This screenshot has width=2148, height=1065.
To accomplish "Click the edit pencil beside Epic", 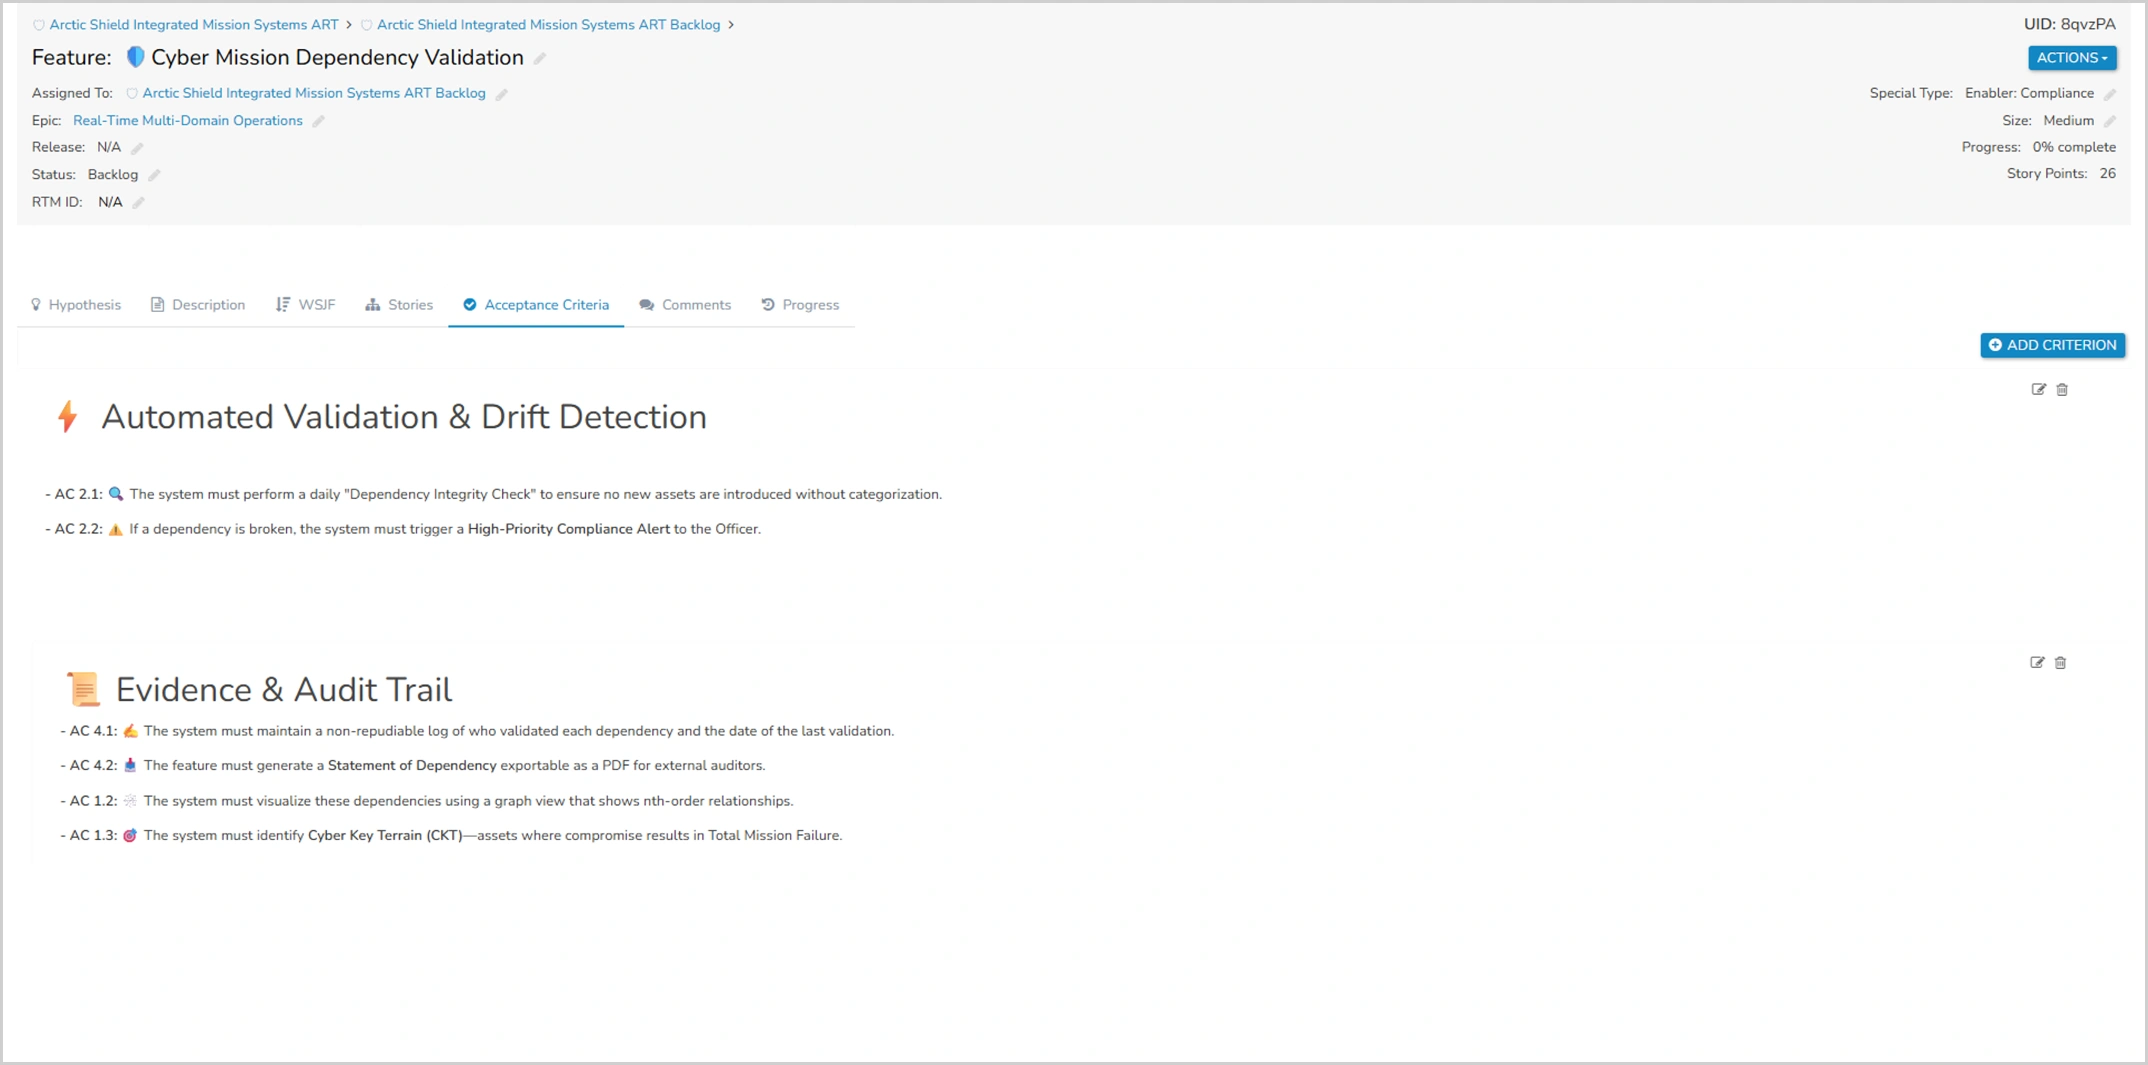I will tap(319, 121).
